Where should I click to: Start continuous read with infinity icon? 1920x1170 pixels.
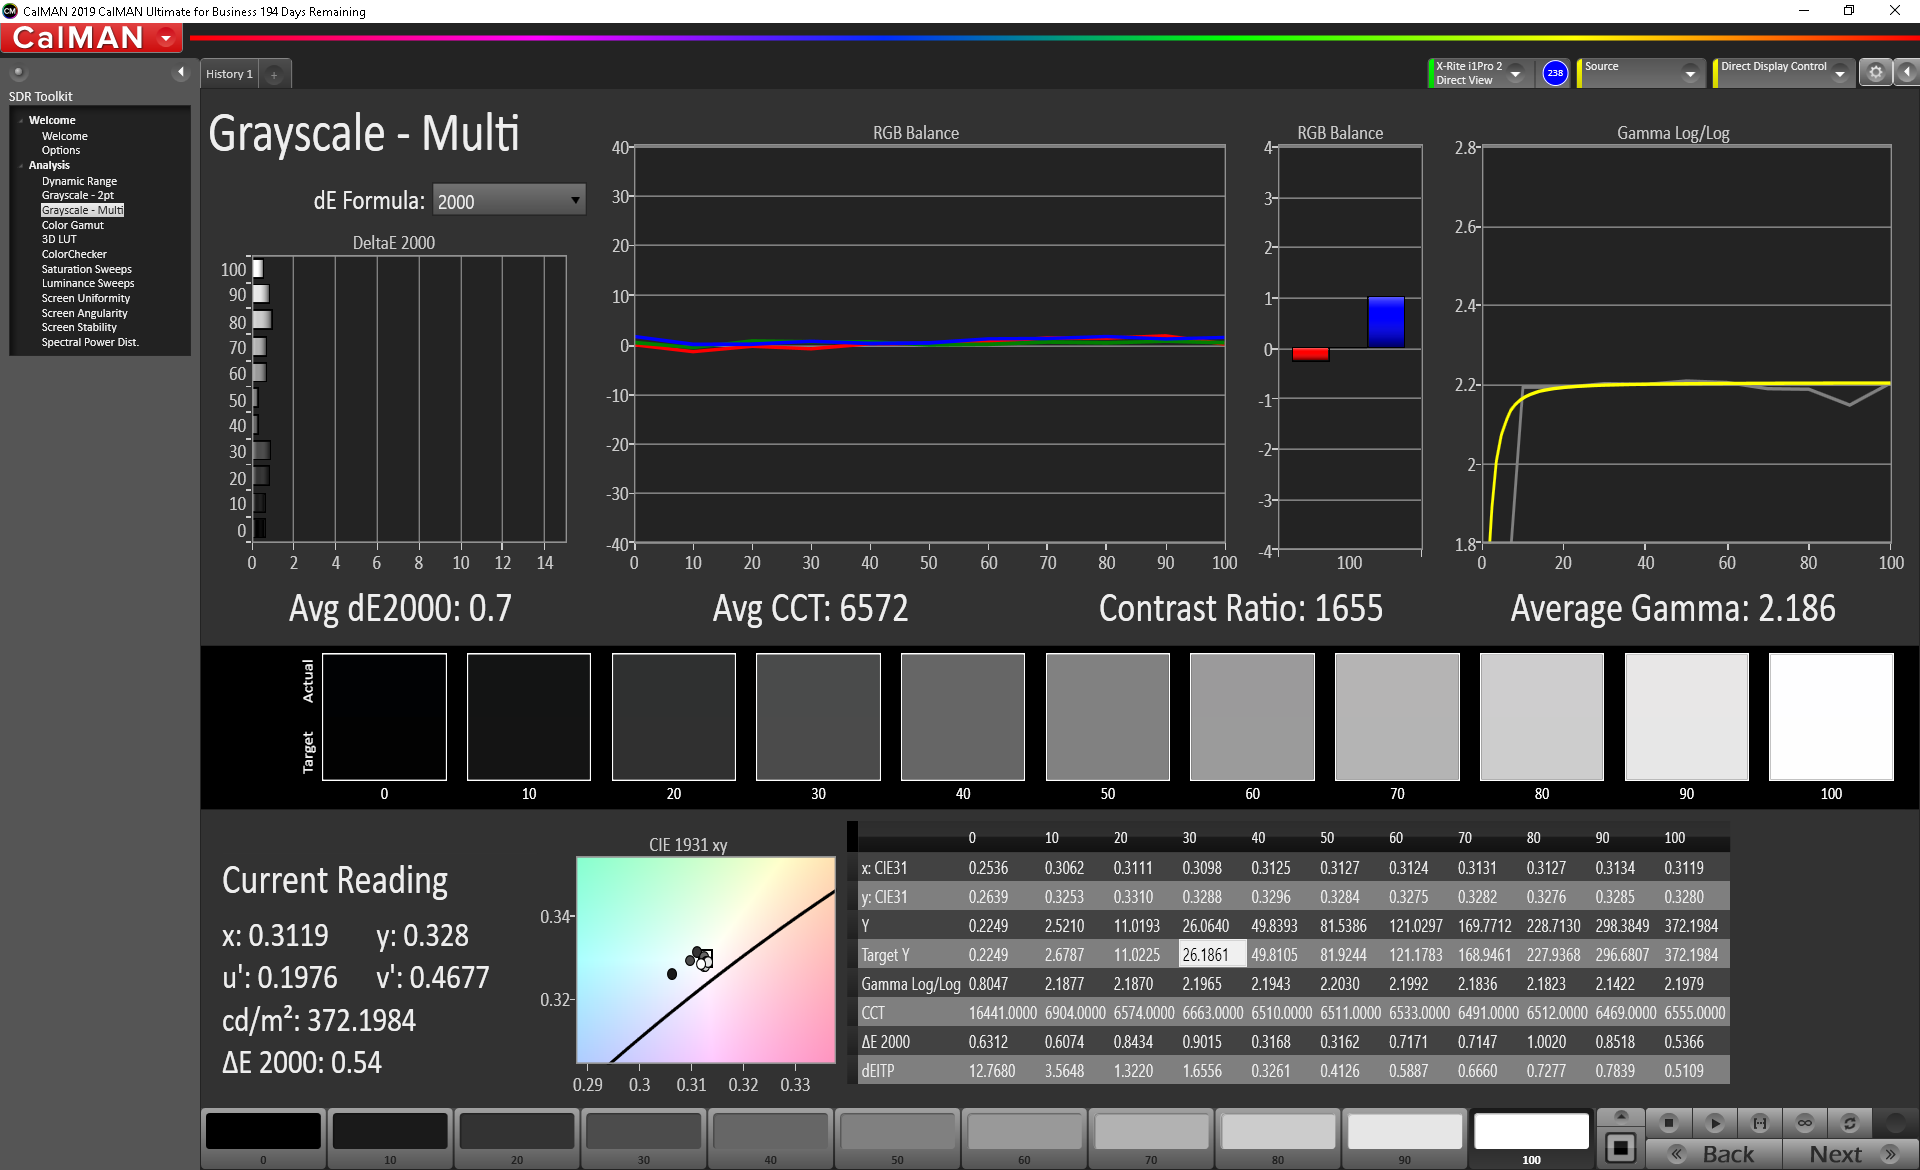coord(1805,1123)
